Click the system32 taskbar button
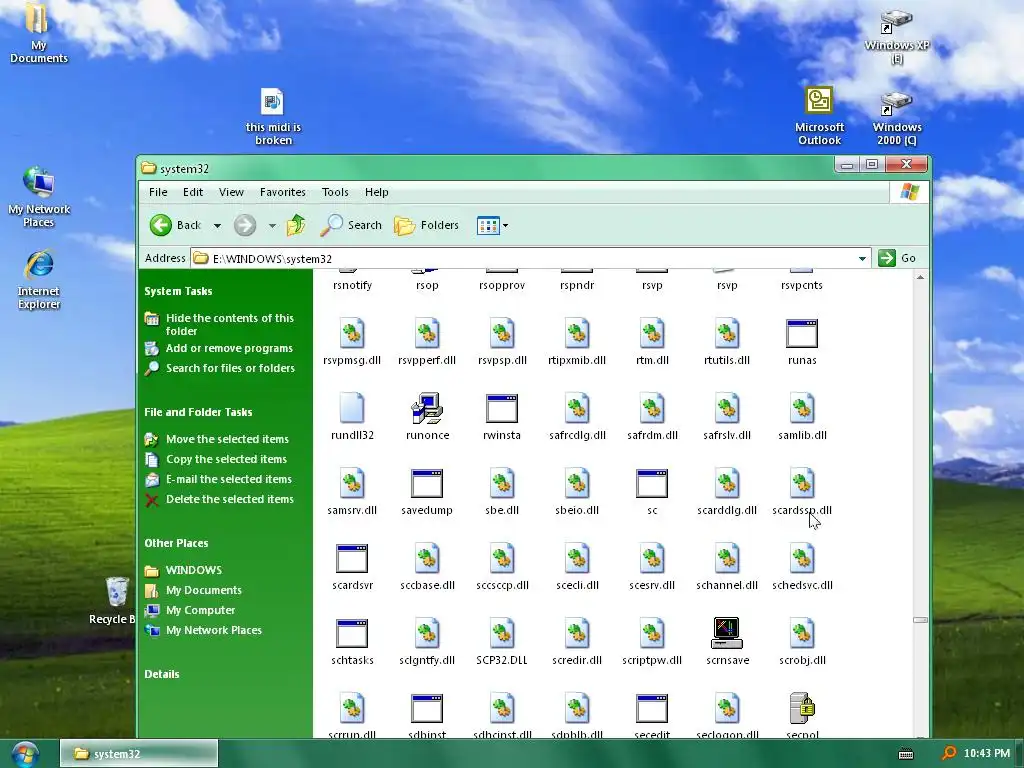Image resolution: width=1024 pixels, height=768 pixels. click(138, 754)
